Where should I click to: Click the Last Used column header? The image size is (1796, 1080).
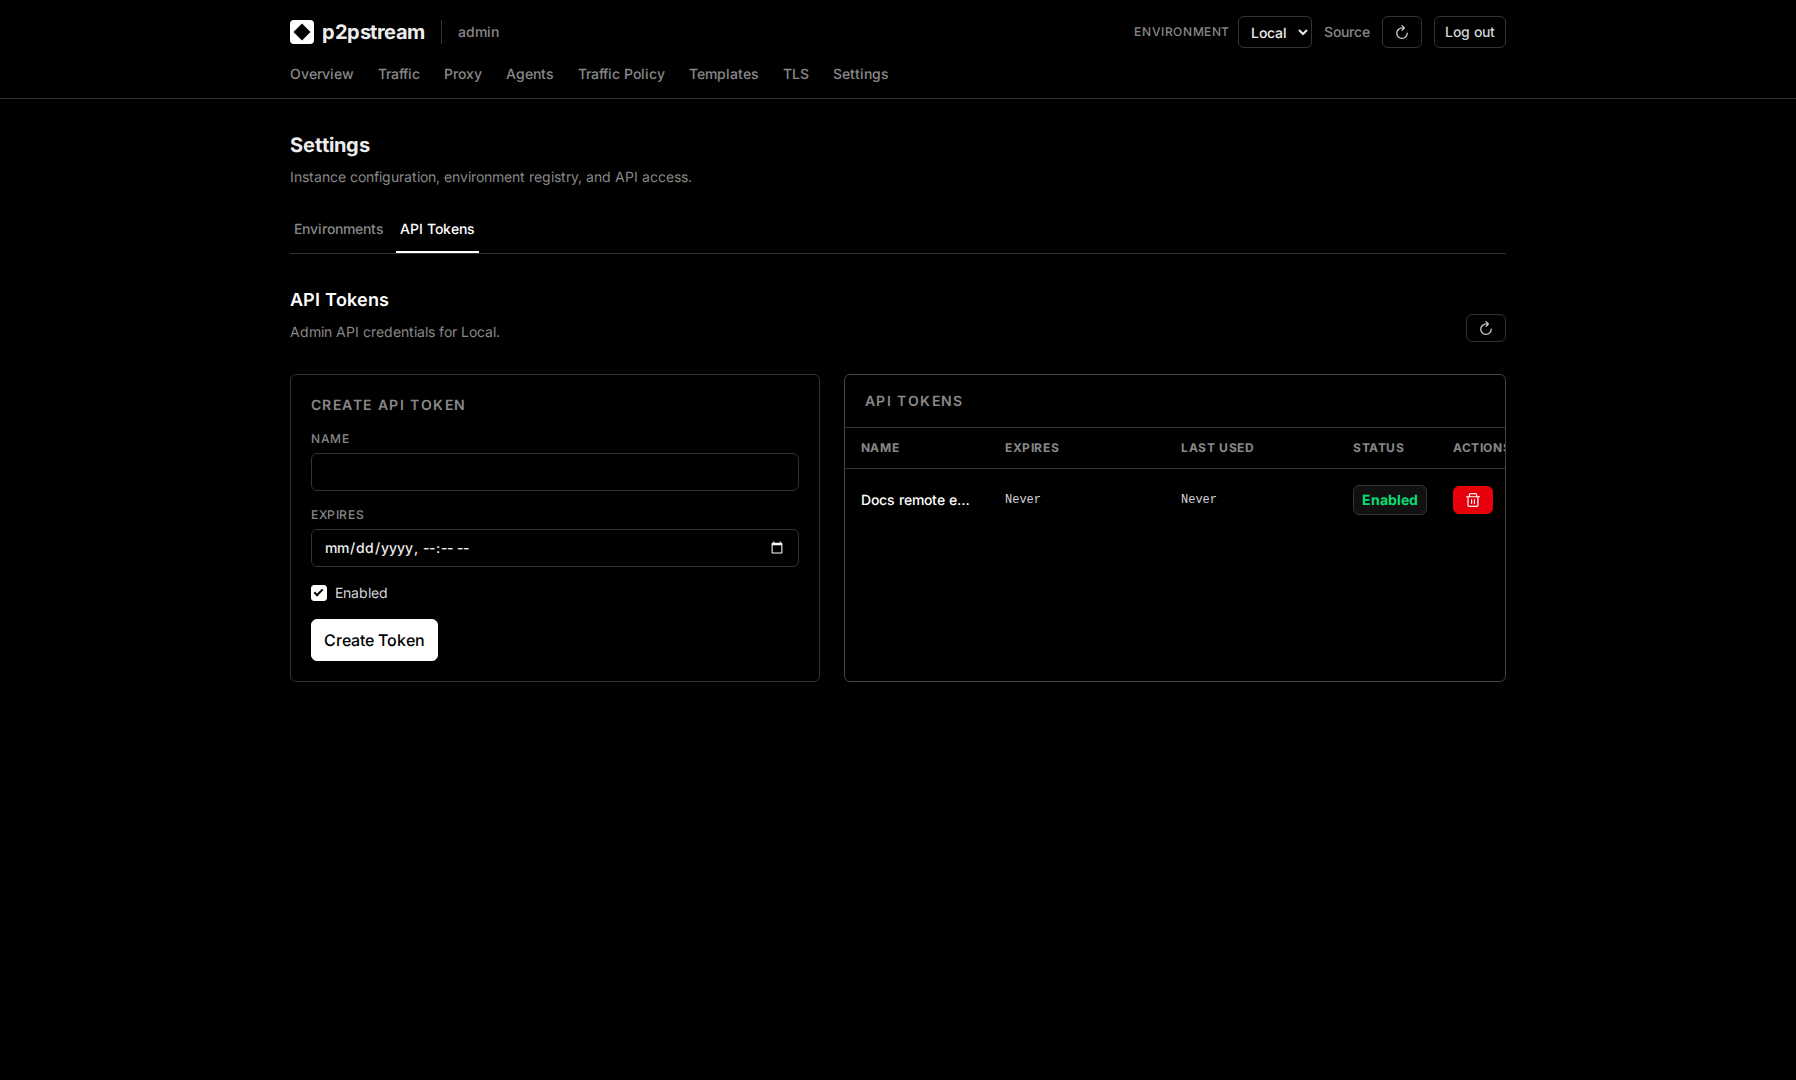[1217, 448]
